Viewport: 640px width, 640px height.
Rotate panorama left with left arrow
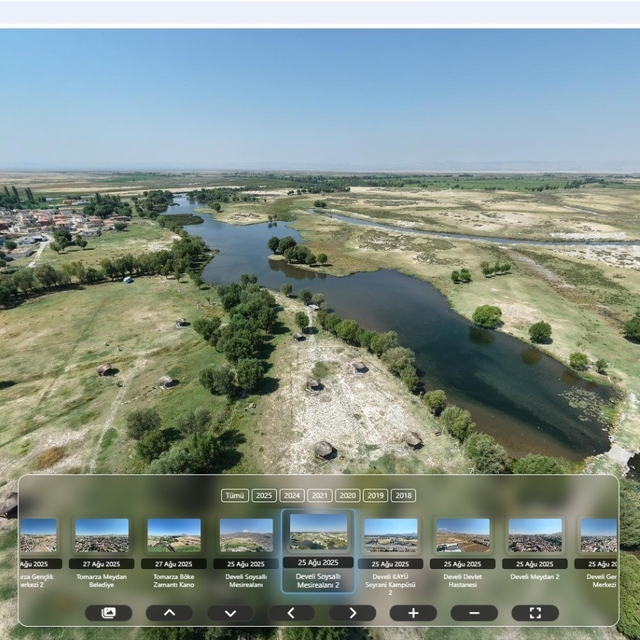291,613
